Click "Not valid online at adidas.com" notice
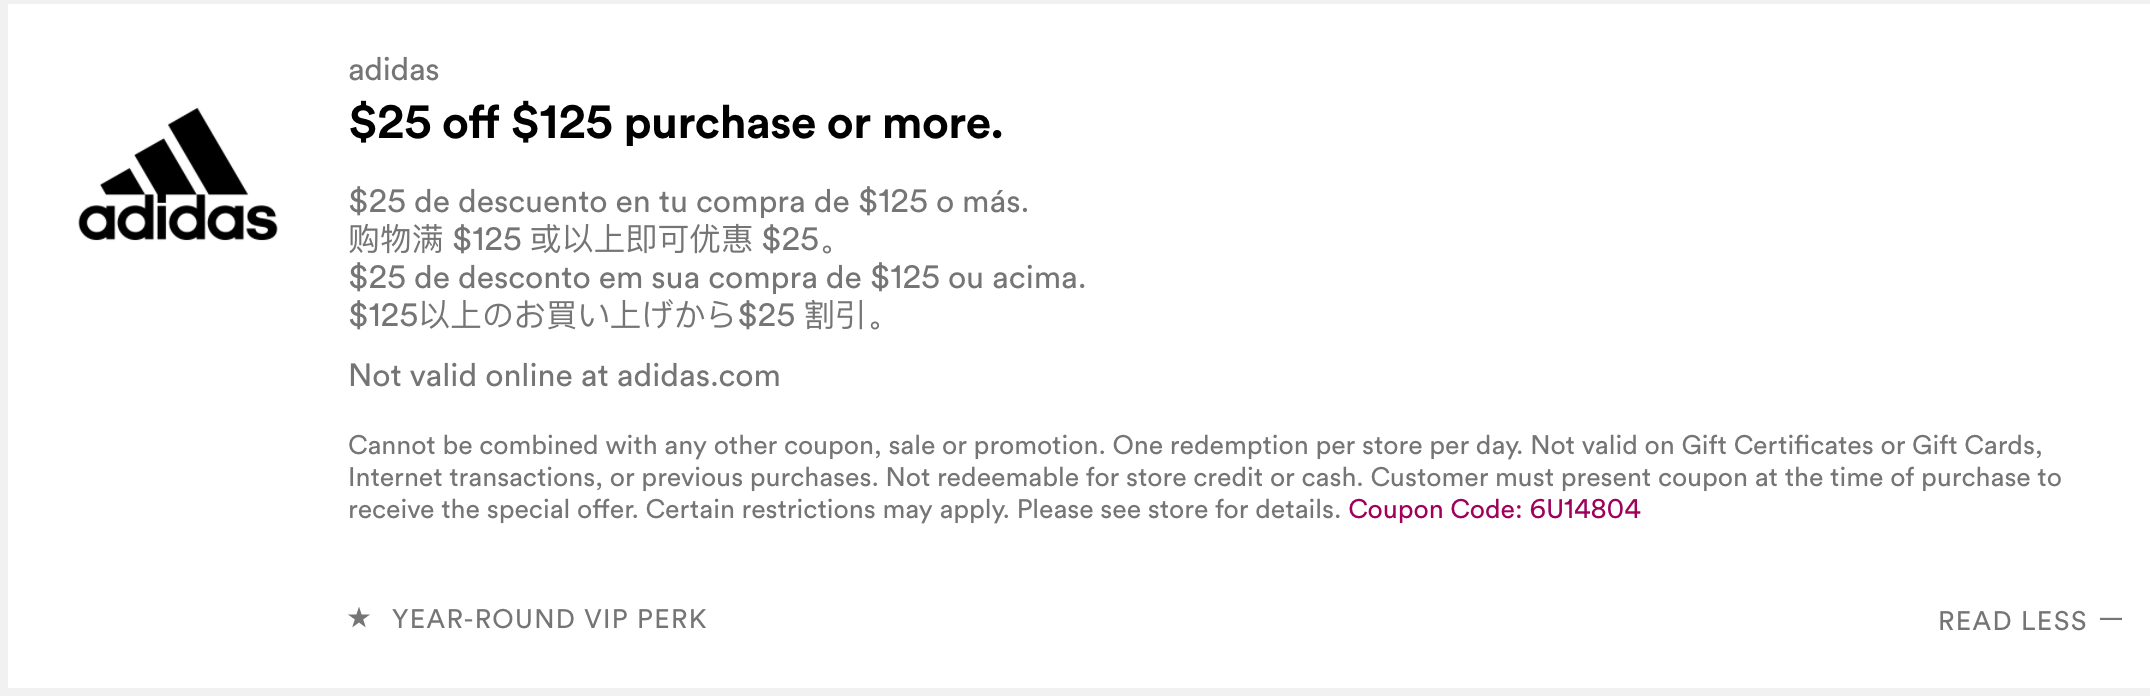2150x696 pixels. [x=564, y=376]
